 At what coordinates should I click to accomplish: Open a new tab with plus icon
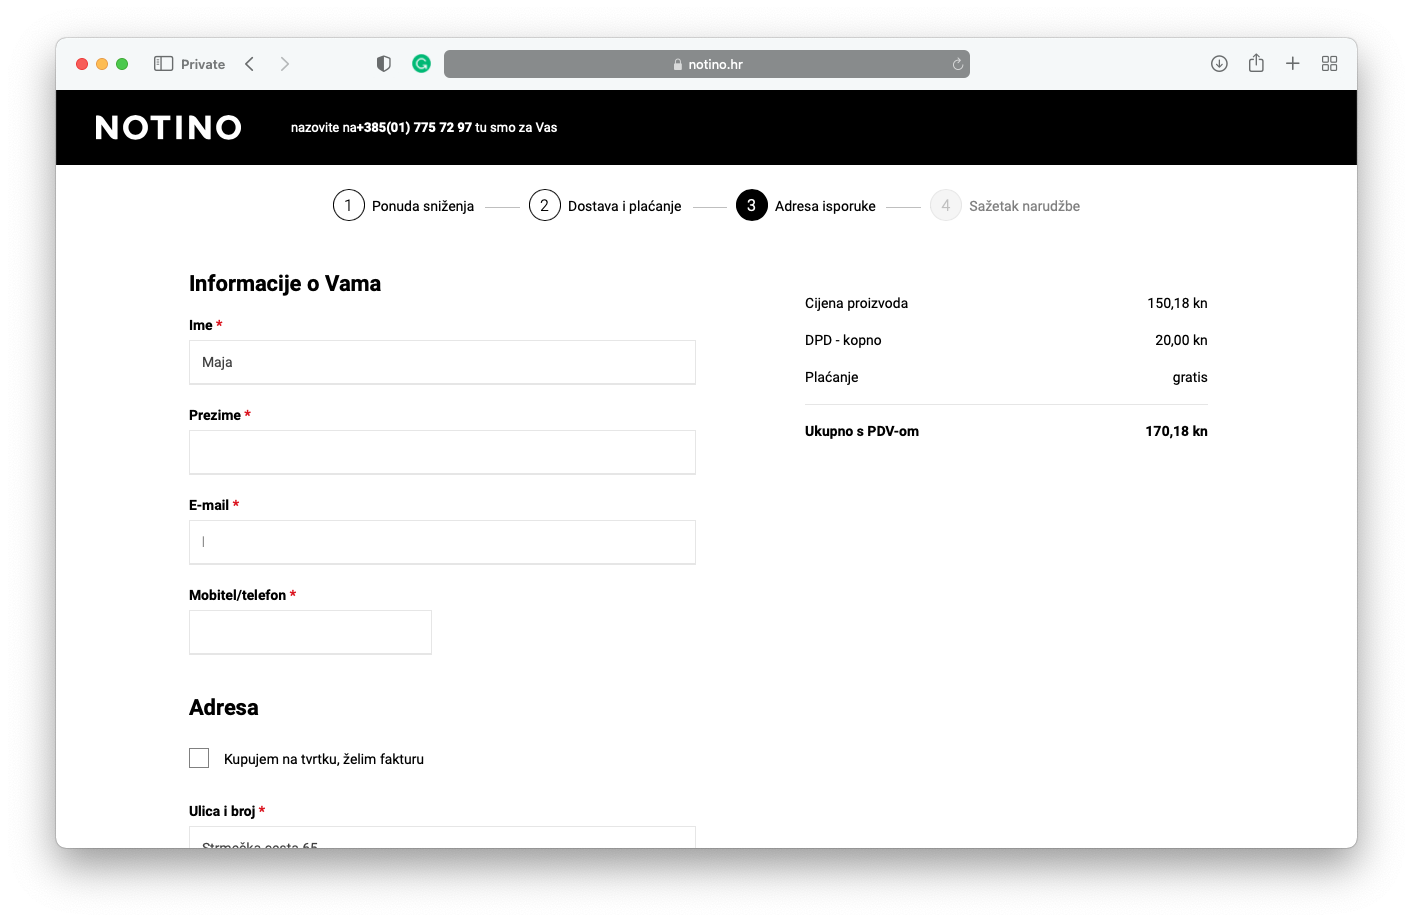[1292, 64]
